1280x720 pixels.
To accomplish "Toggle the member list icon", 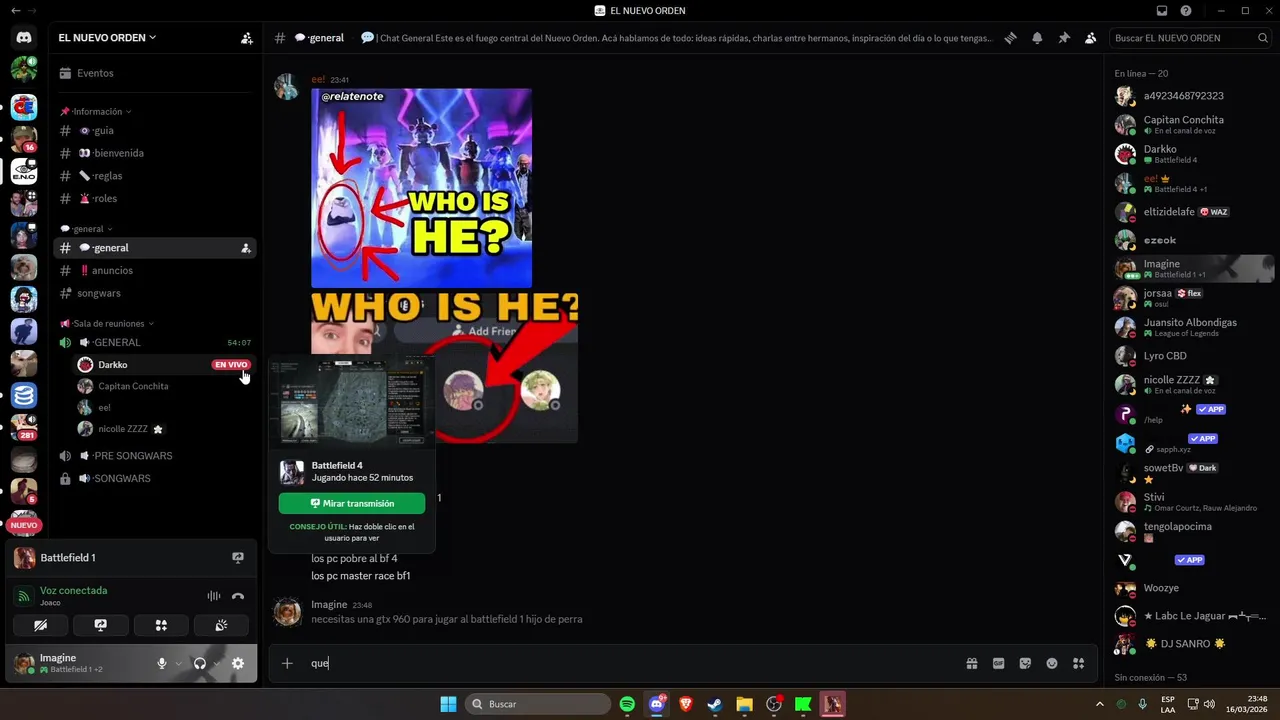I will (x=1091, y=38).
